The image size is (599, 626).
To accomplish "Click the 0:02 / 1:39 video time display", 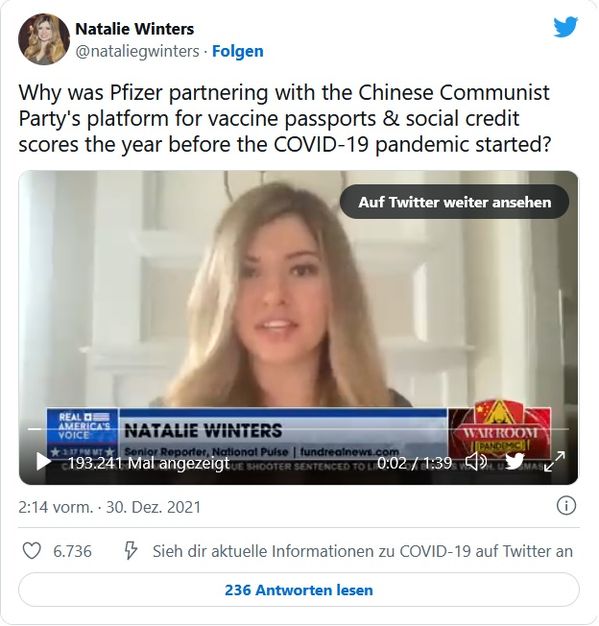I will tap(414, 463).
